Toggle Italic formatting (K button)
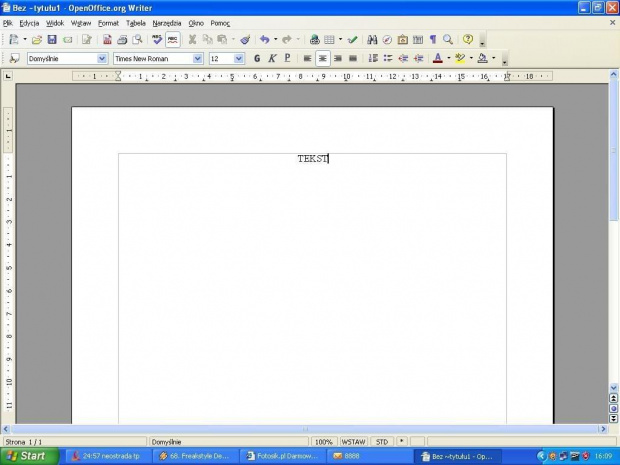 point(272,58)
